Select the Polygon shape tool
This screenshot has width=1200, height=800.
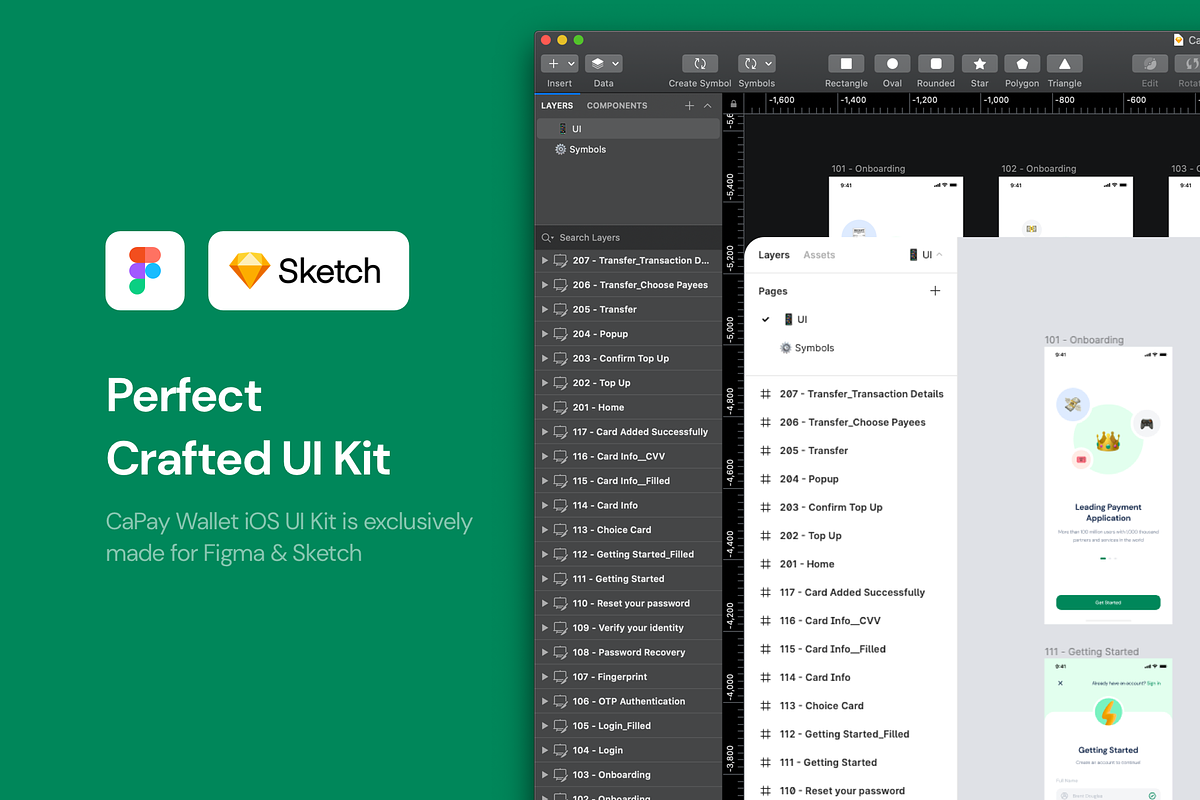click(x=1022, y=63)
